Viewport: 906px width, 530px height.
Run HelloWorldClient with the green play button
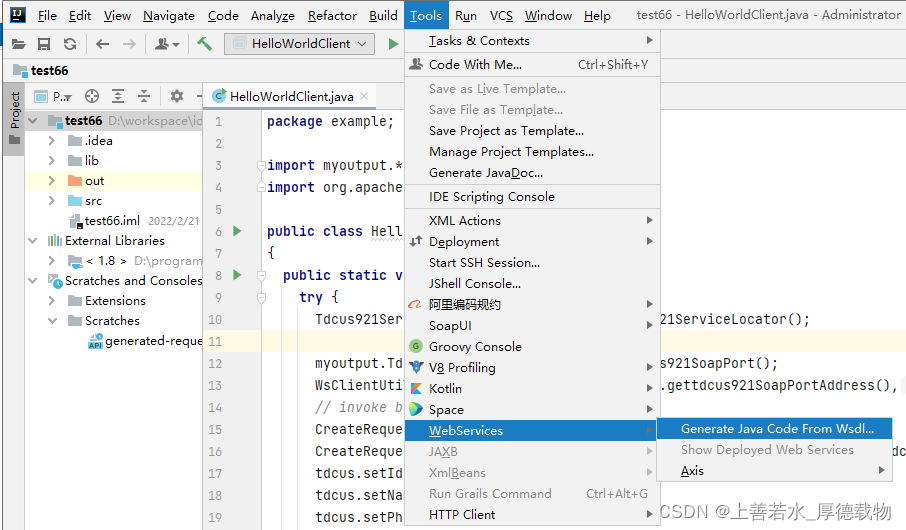pos(393,44)
